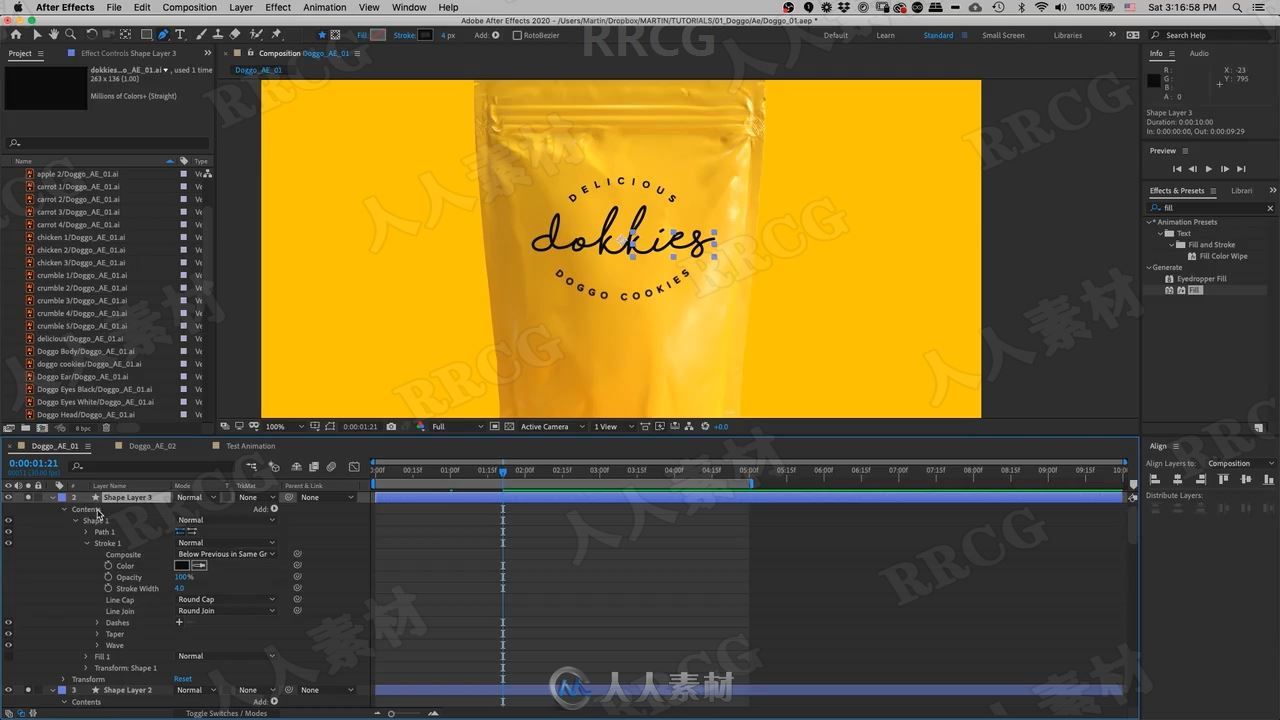The width and height of the screenshot is (1280, 720).
Task: Toggle Dashes eye visibility
Action: (x=8, y=622)
